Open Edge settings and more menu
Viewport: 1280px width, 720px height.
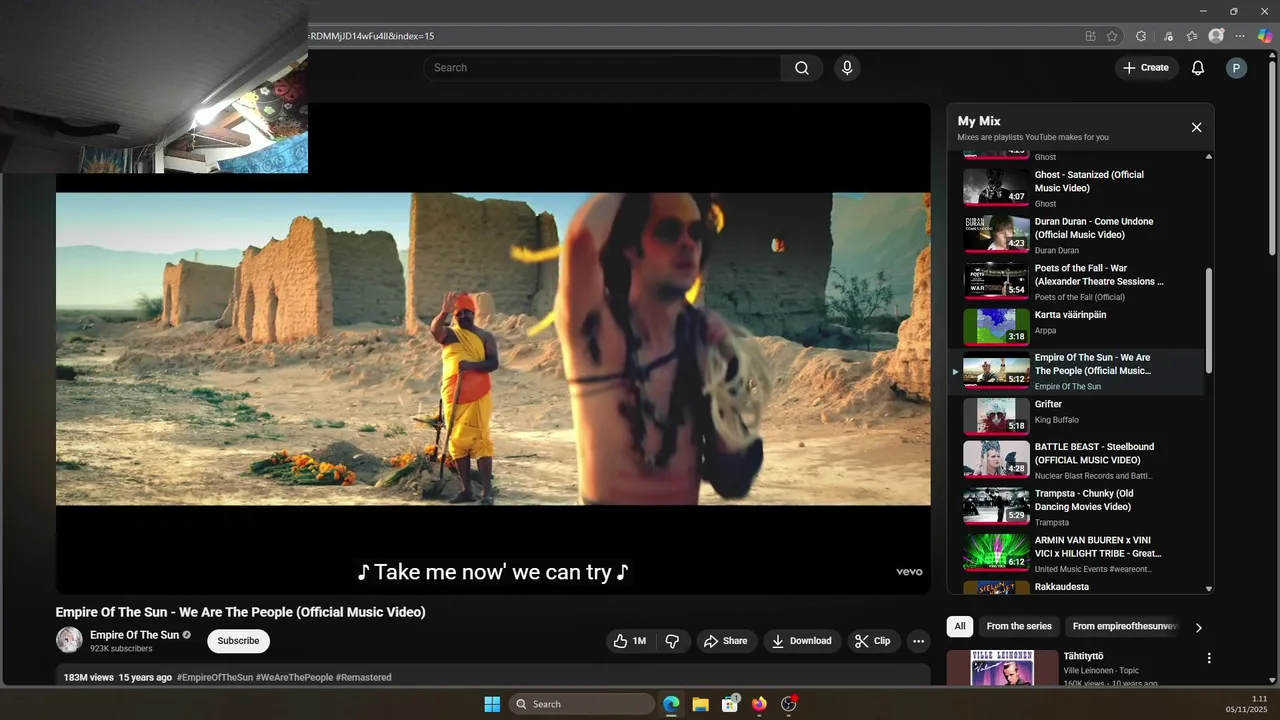pyautogui.click(x=1240, y=36)
